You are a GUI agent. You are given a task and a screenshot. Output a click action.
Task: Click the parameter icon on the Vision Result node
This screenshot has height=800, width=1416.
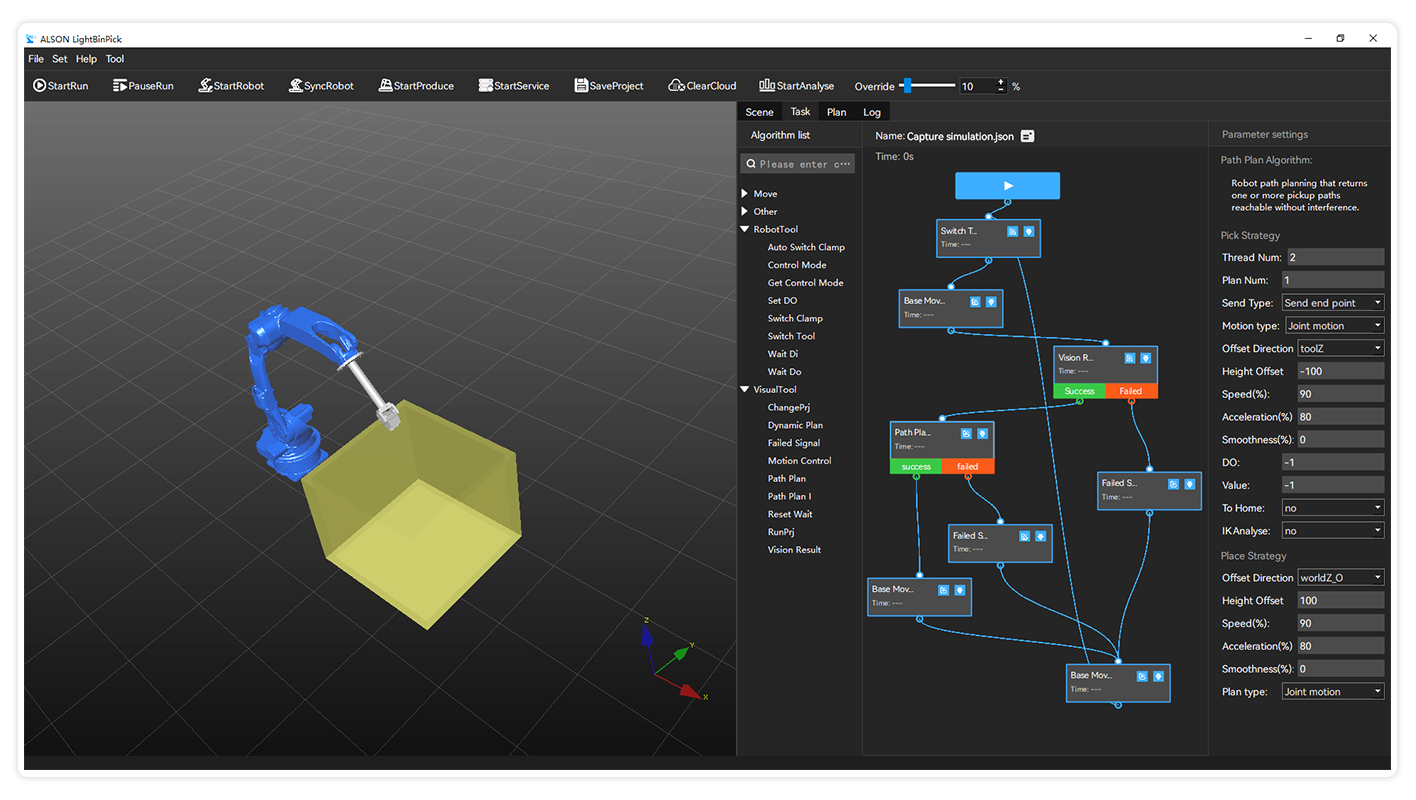pos(1146,358)
